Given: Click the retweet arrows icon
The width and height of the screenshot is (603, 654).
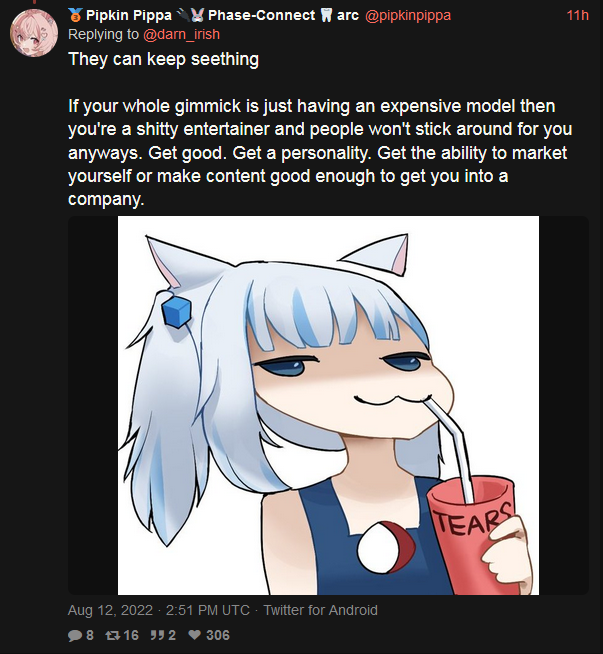Looking at the screenshot, I should 112,635.
